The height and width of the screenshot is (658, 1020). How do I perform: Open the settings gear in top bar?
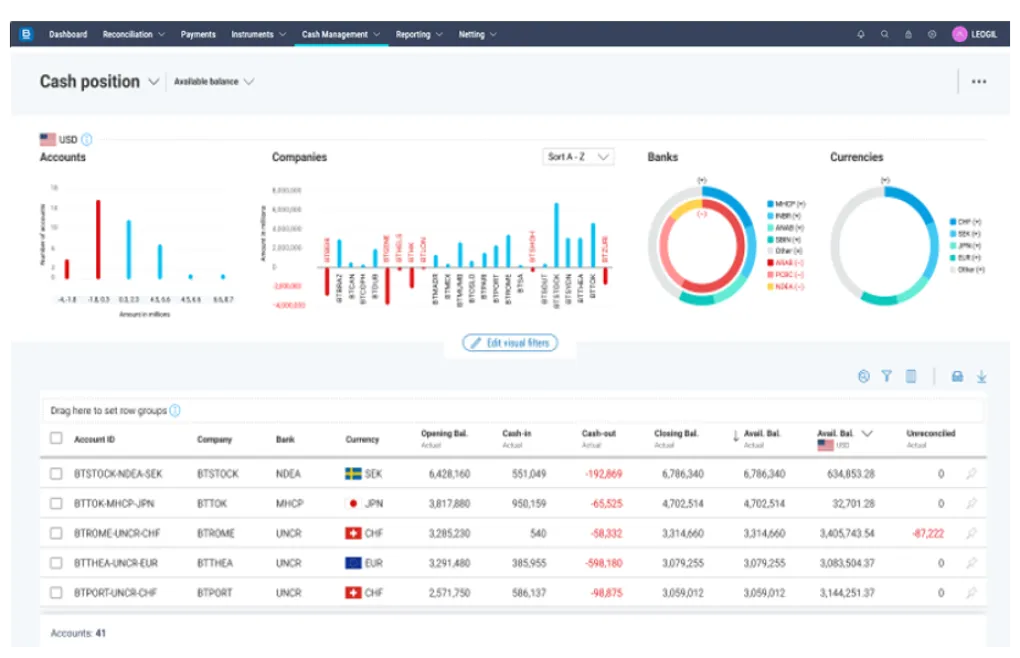pos(932,34)
